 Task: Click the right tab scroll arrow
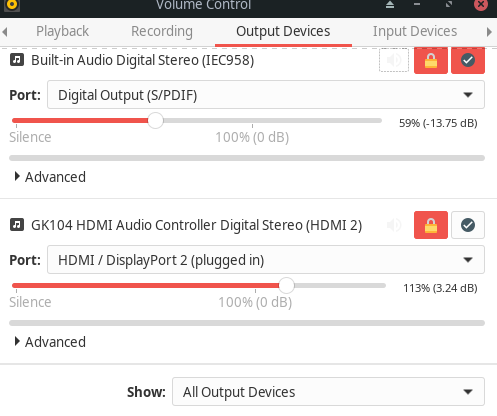click(x=489, y=32)
